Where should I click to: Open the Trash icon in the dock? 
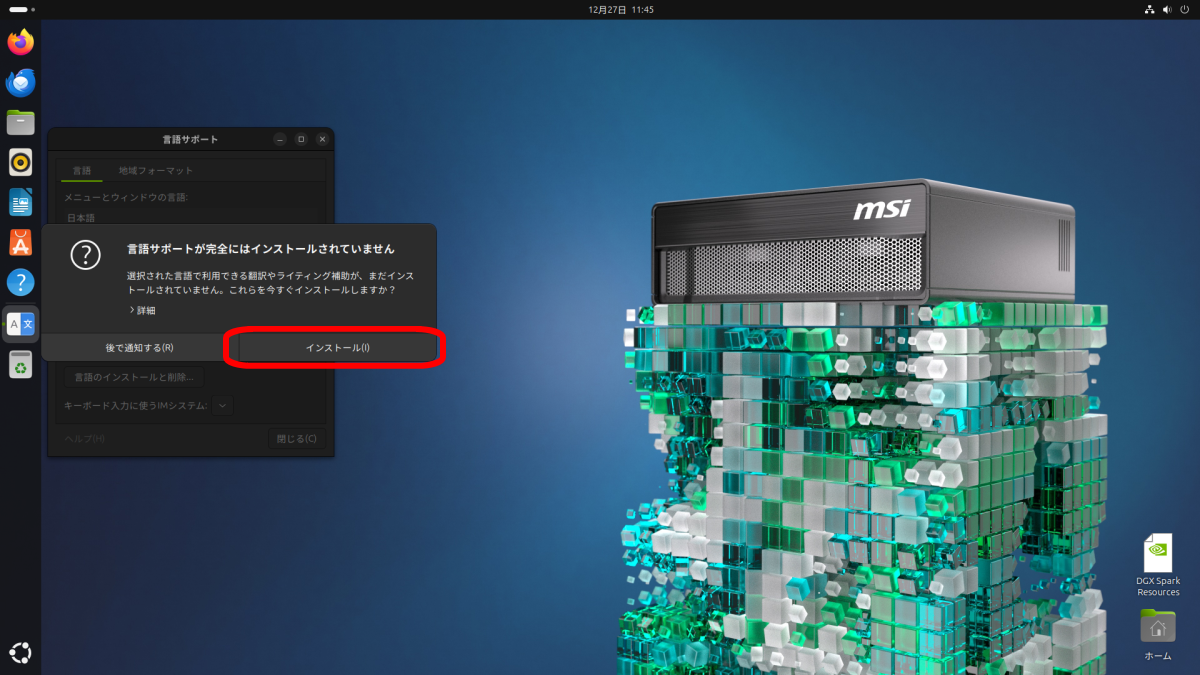[20, 366]
